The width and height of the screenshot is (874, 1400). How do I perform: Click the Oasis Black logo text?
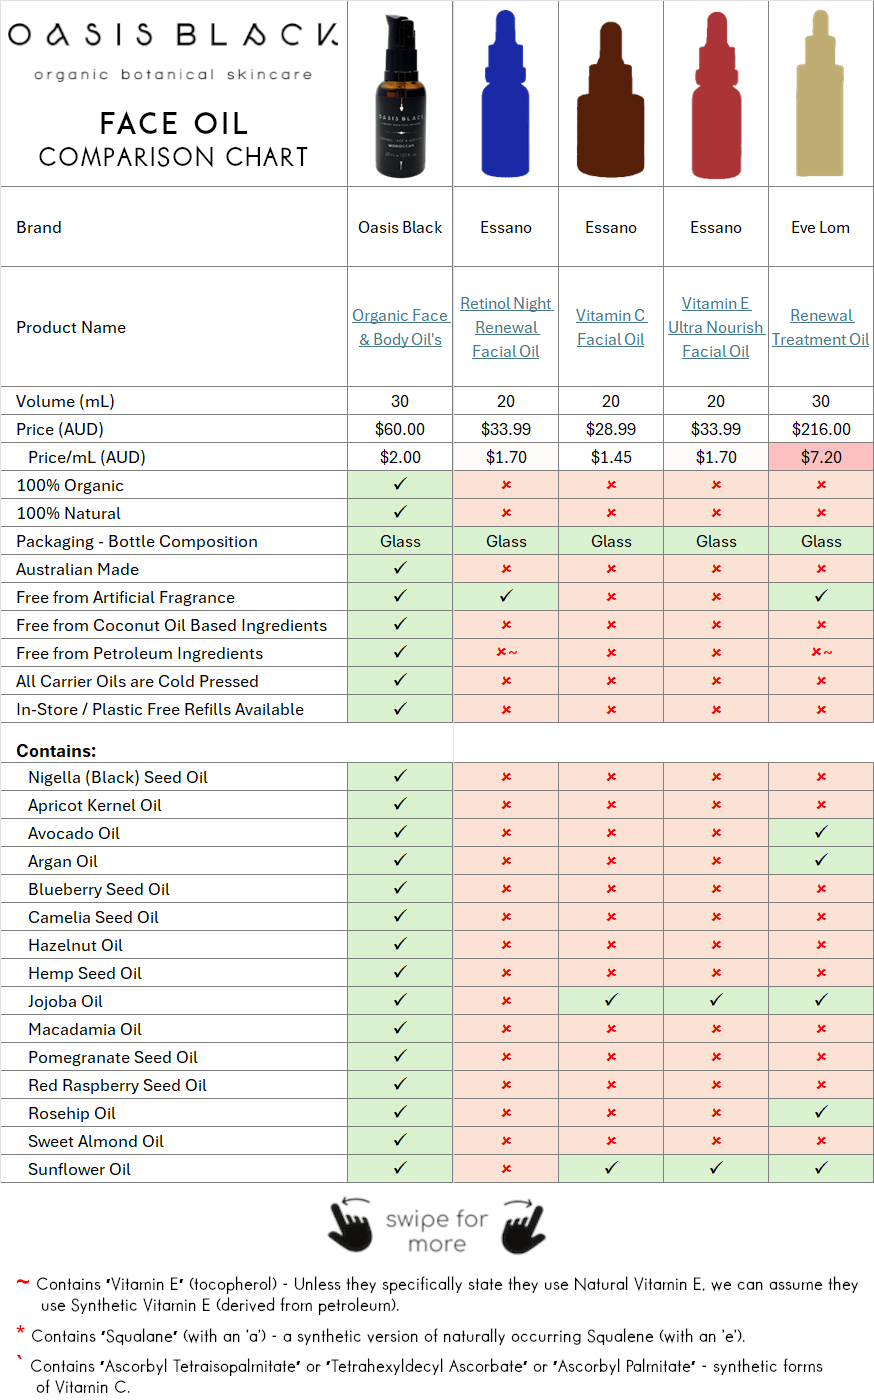tap(173, 35)
